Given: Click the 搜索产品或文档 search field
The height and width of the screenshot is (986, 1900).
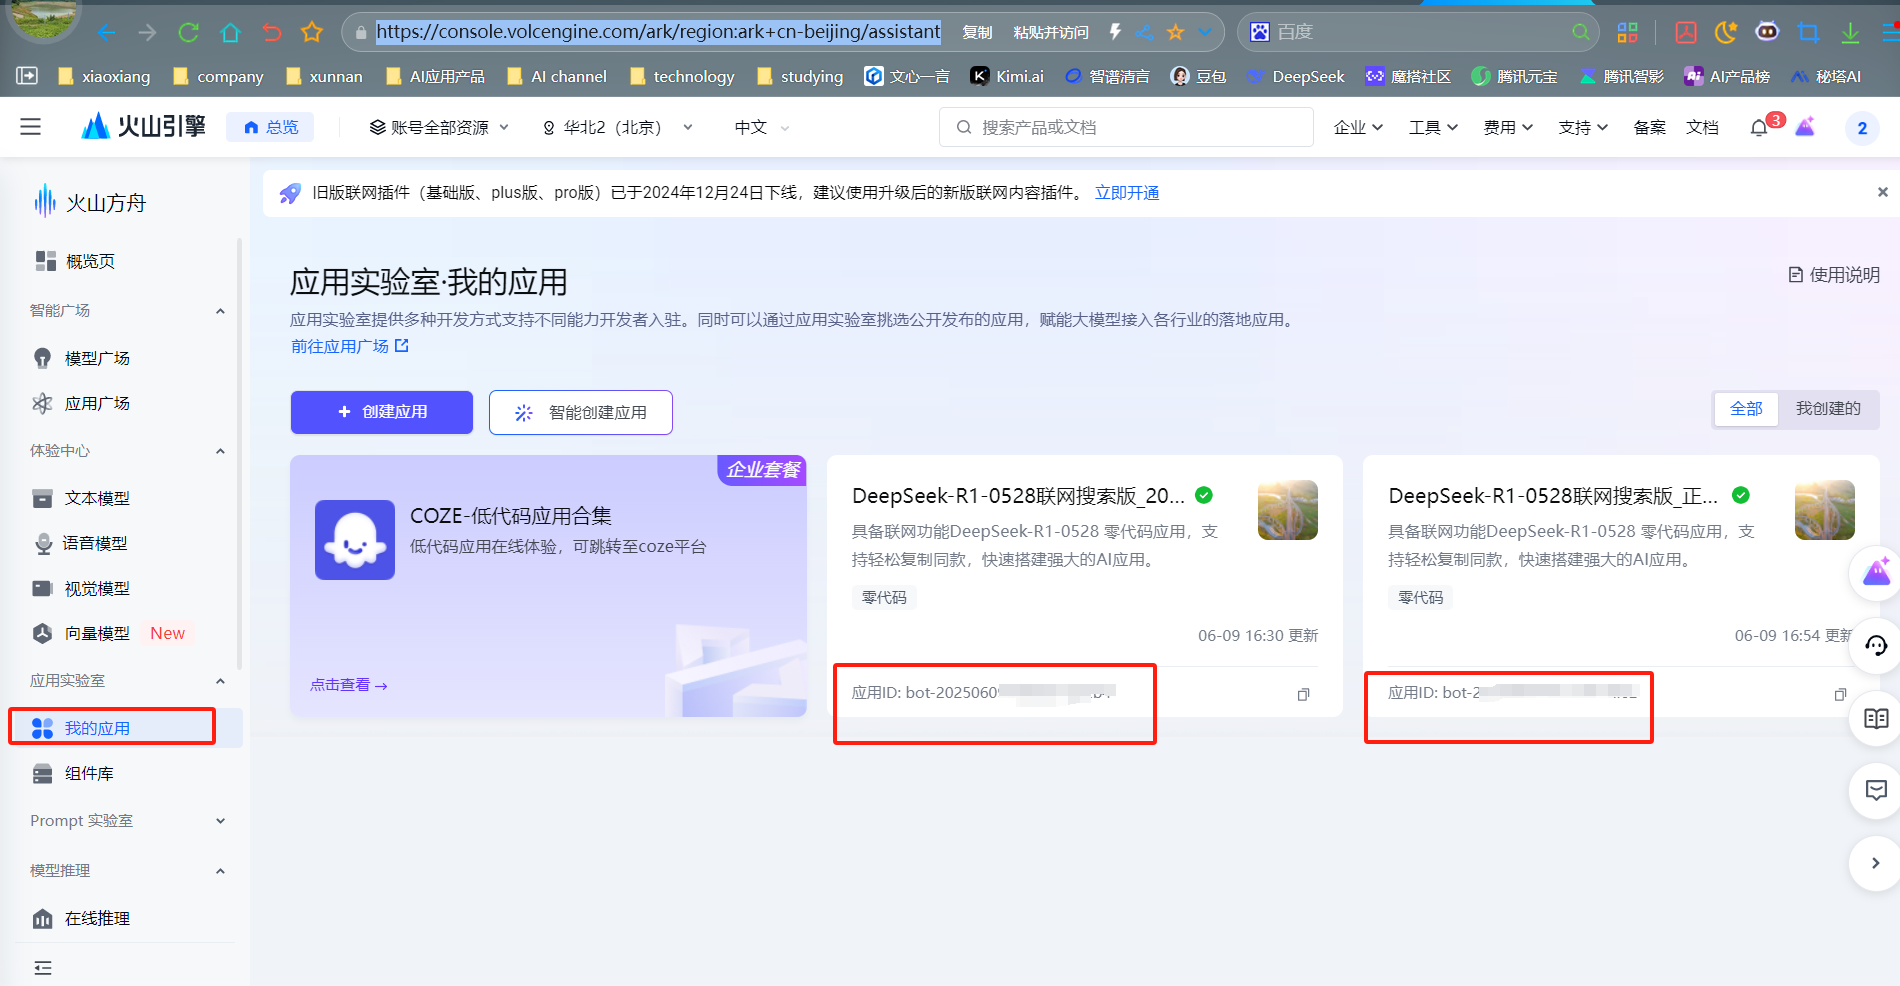Looking at the screenshot, I should [1125, 127].
